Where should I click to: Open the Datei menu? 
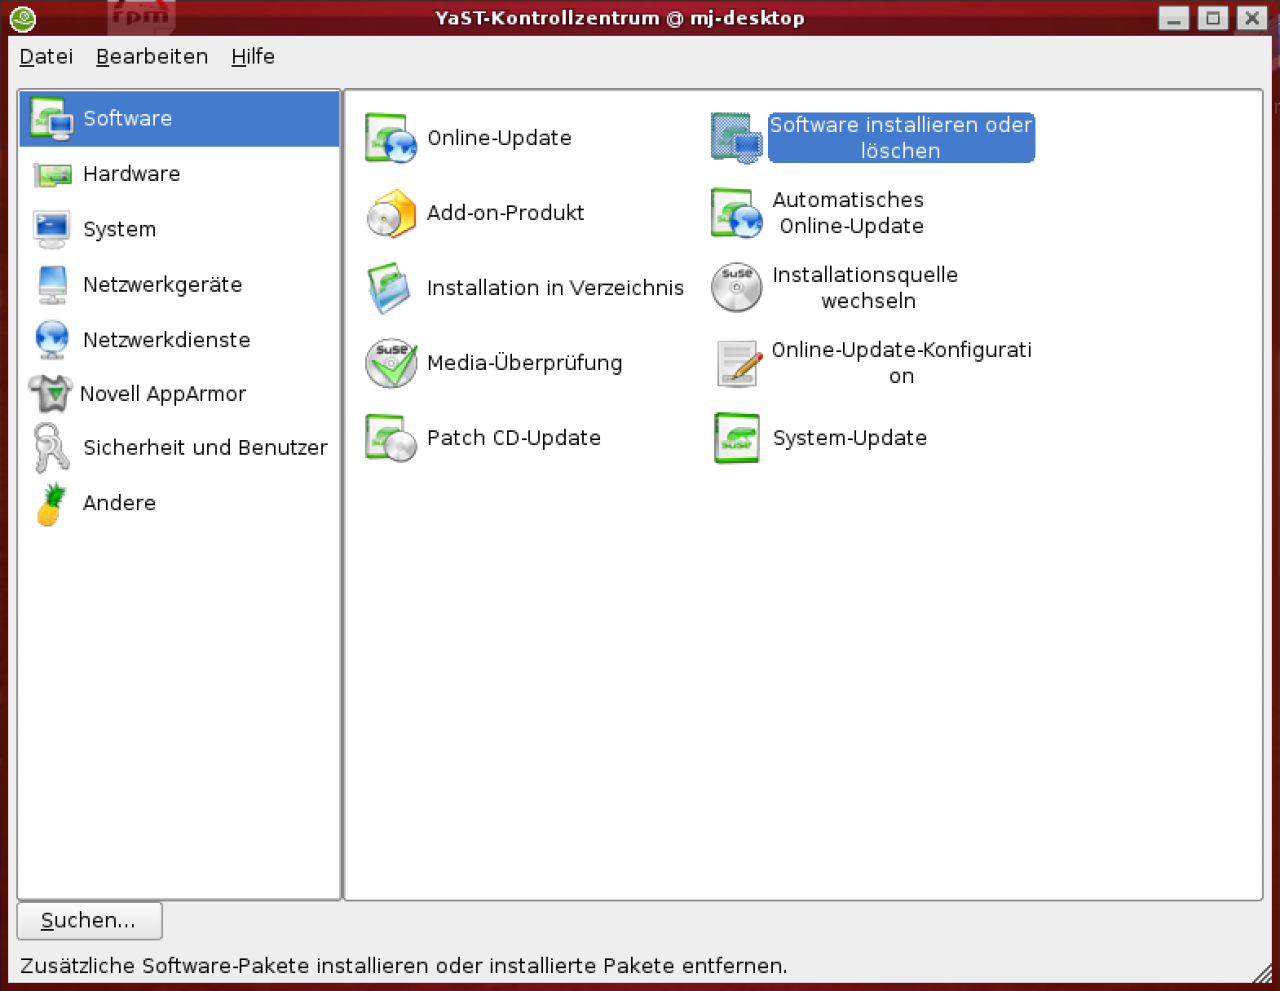(46, 57)
